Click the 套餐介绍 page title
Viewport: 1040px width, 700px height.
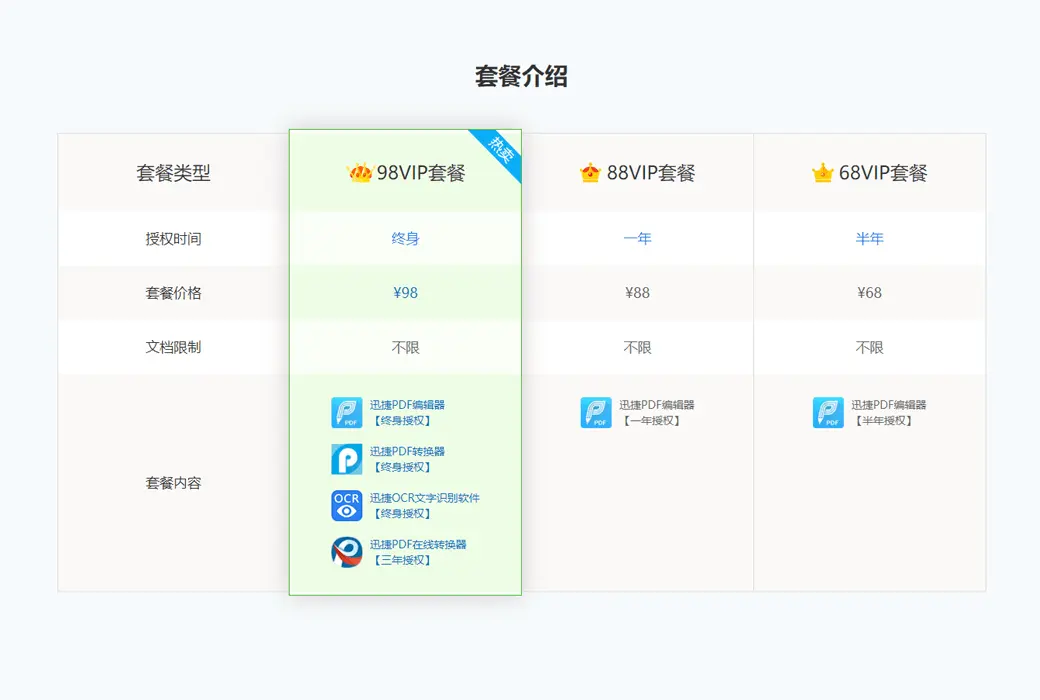pos(521,76)
